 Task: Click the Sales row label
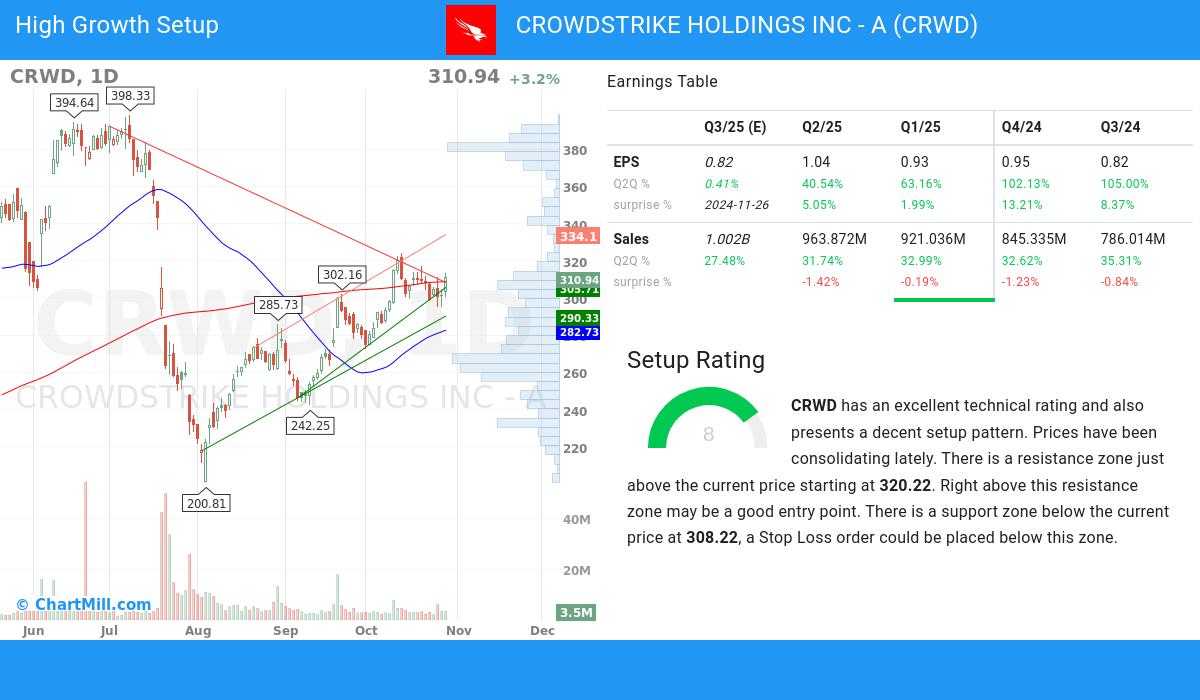(631, 239)
